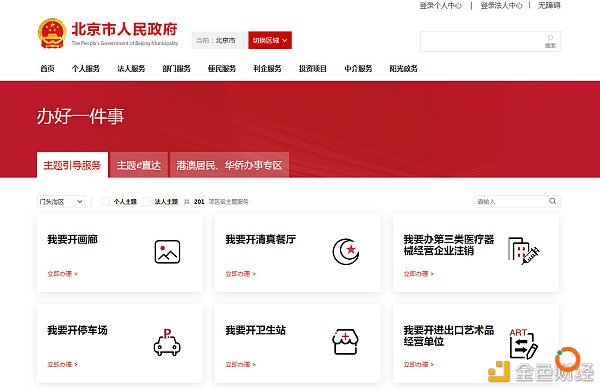Click the orange circular floating widget icon
600x388 pixels.
click(567, 359)
